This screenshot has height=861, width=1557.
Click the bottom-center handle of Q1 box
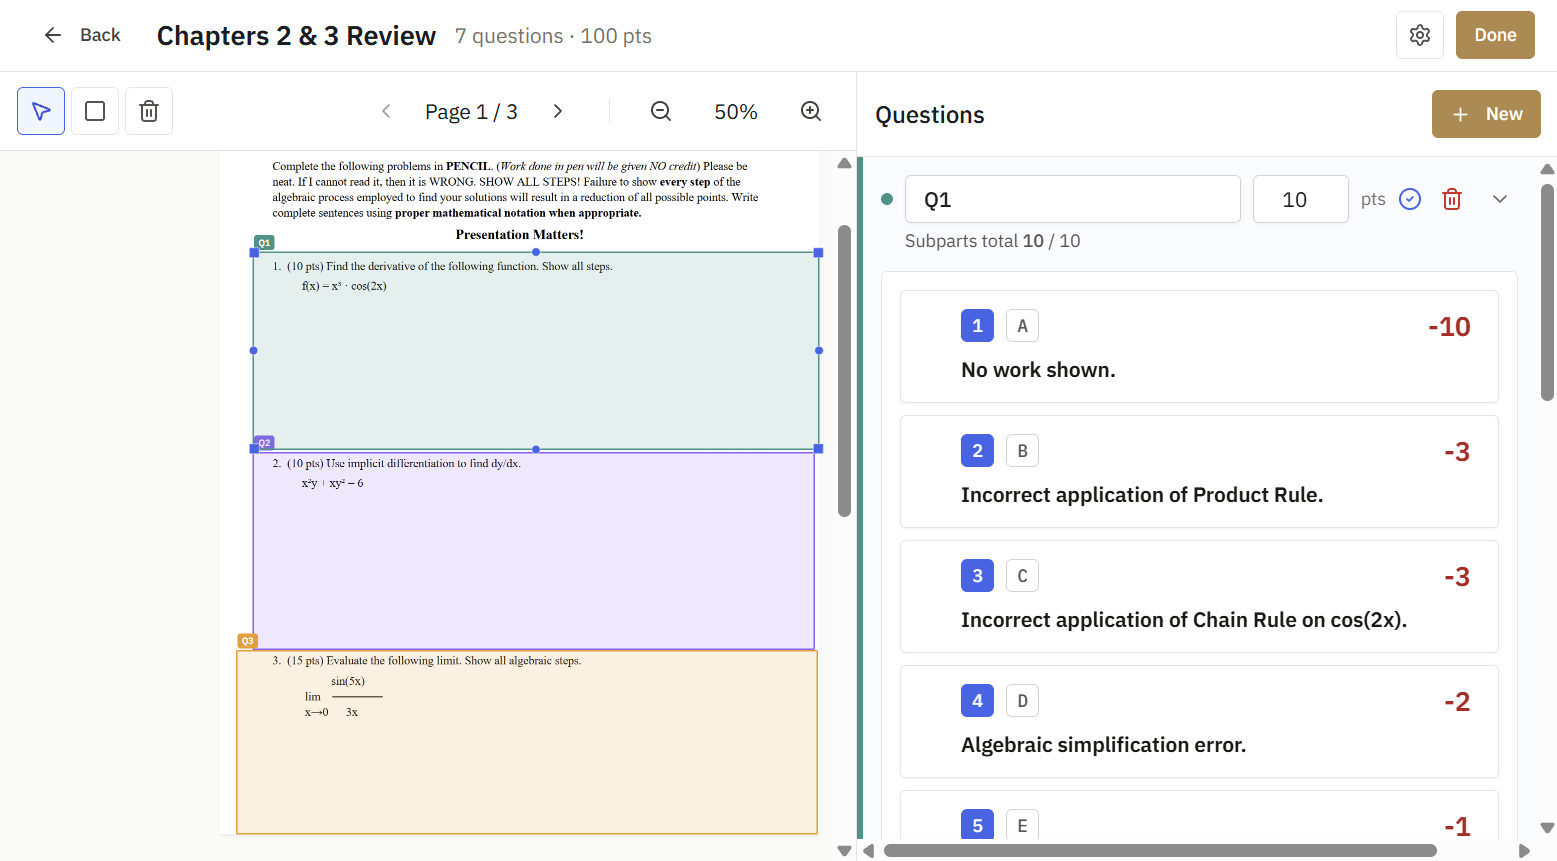click(x=536, y=449)
